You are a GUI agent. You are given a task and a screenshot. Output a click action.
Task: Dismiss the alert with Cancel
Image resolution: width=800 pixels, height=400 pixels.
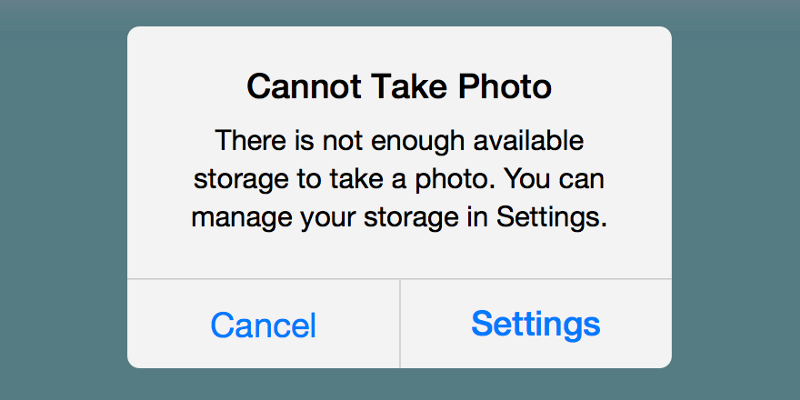263,324
